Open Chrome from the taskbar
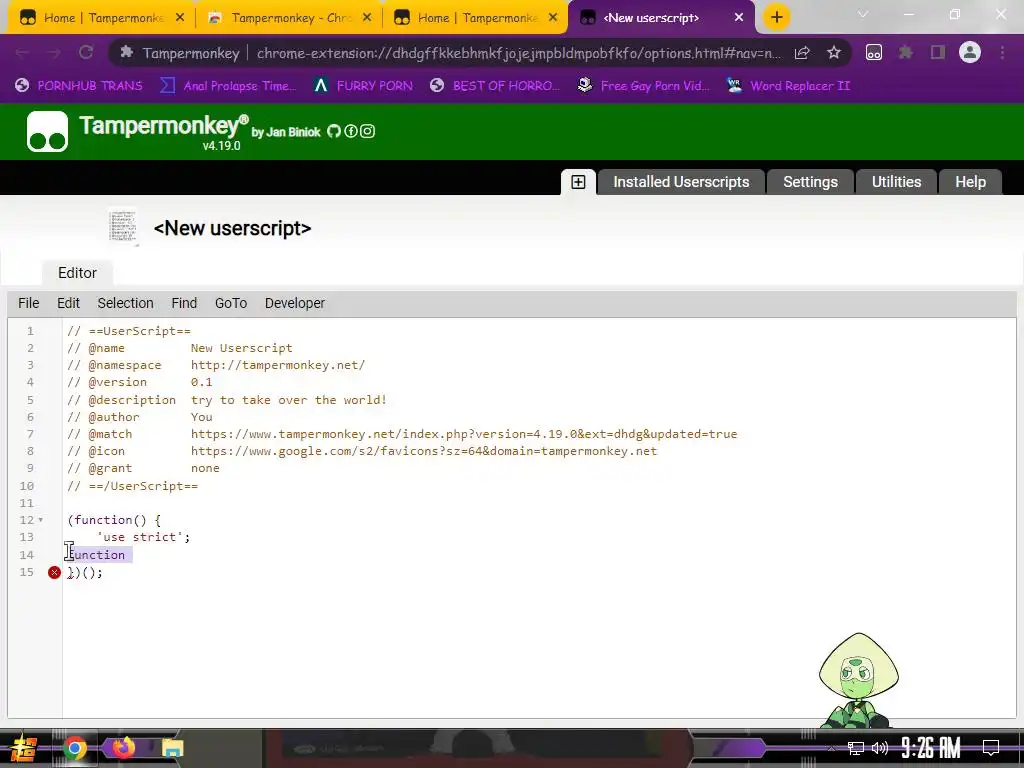The width and height of the screenshot is (1024, 768). point(74,748)
